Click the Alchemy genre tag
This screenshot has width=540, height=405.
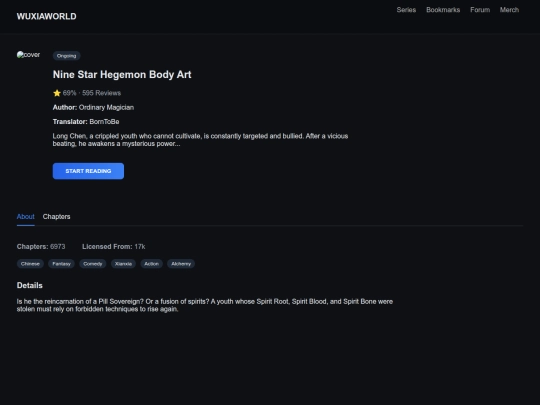pyautogui.click(x=181, y=264)
